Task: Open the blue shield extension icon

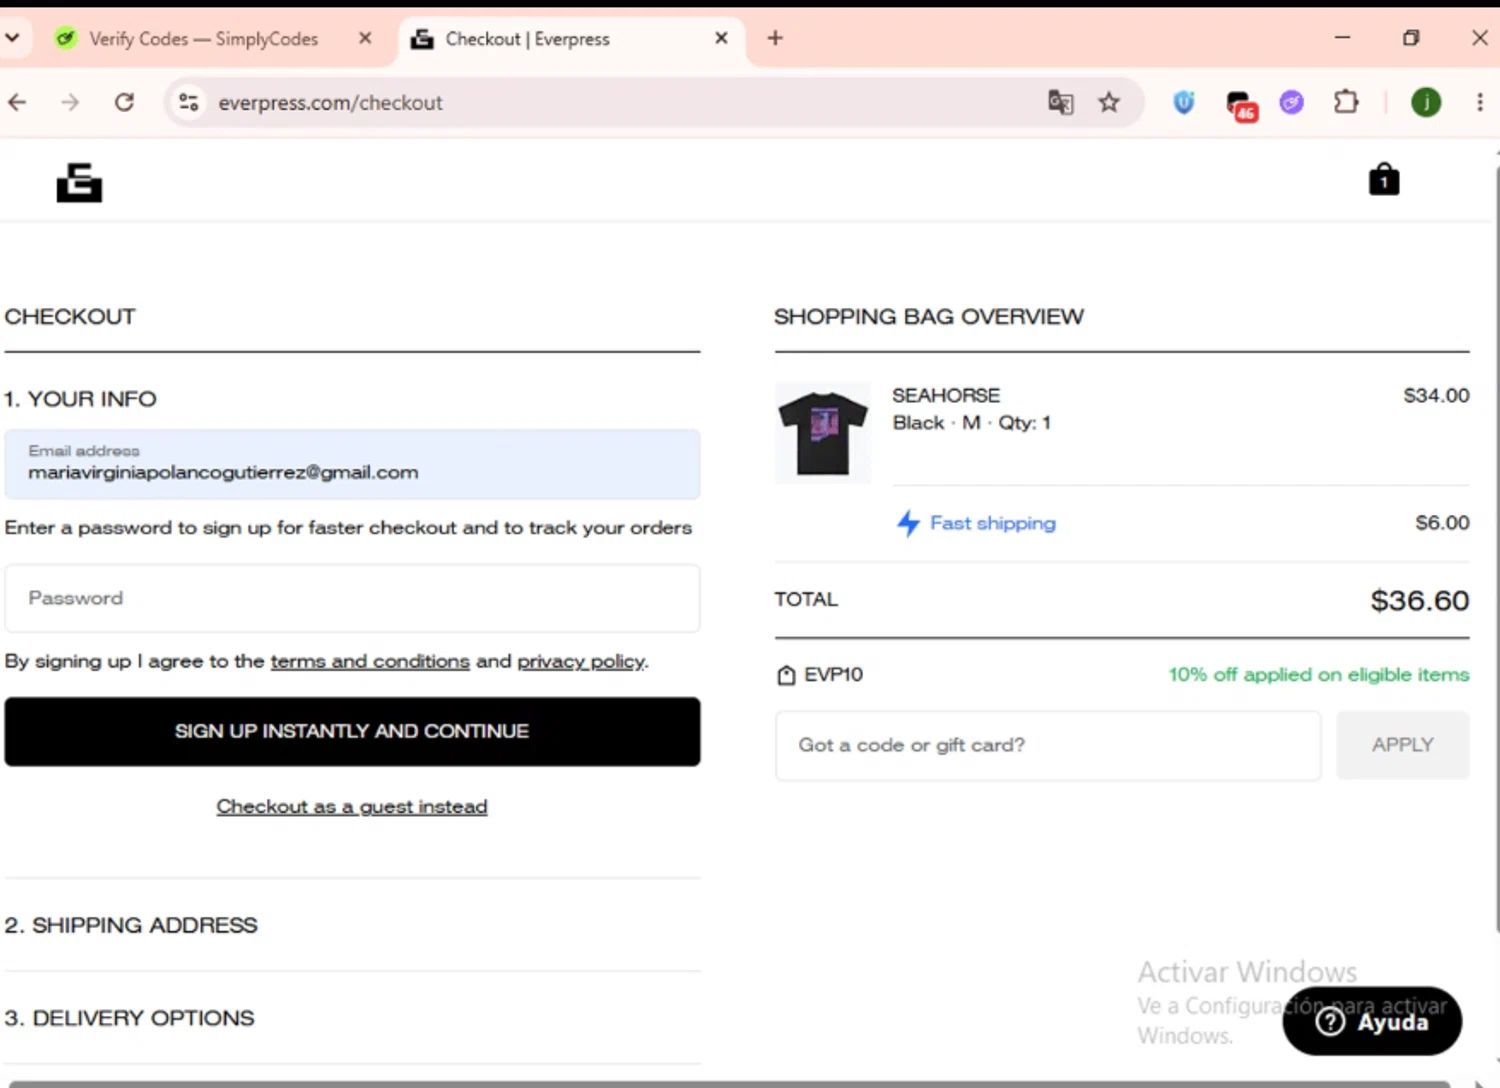Action: click(x=1183, y=102)
